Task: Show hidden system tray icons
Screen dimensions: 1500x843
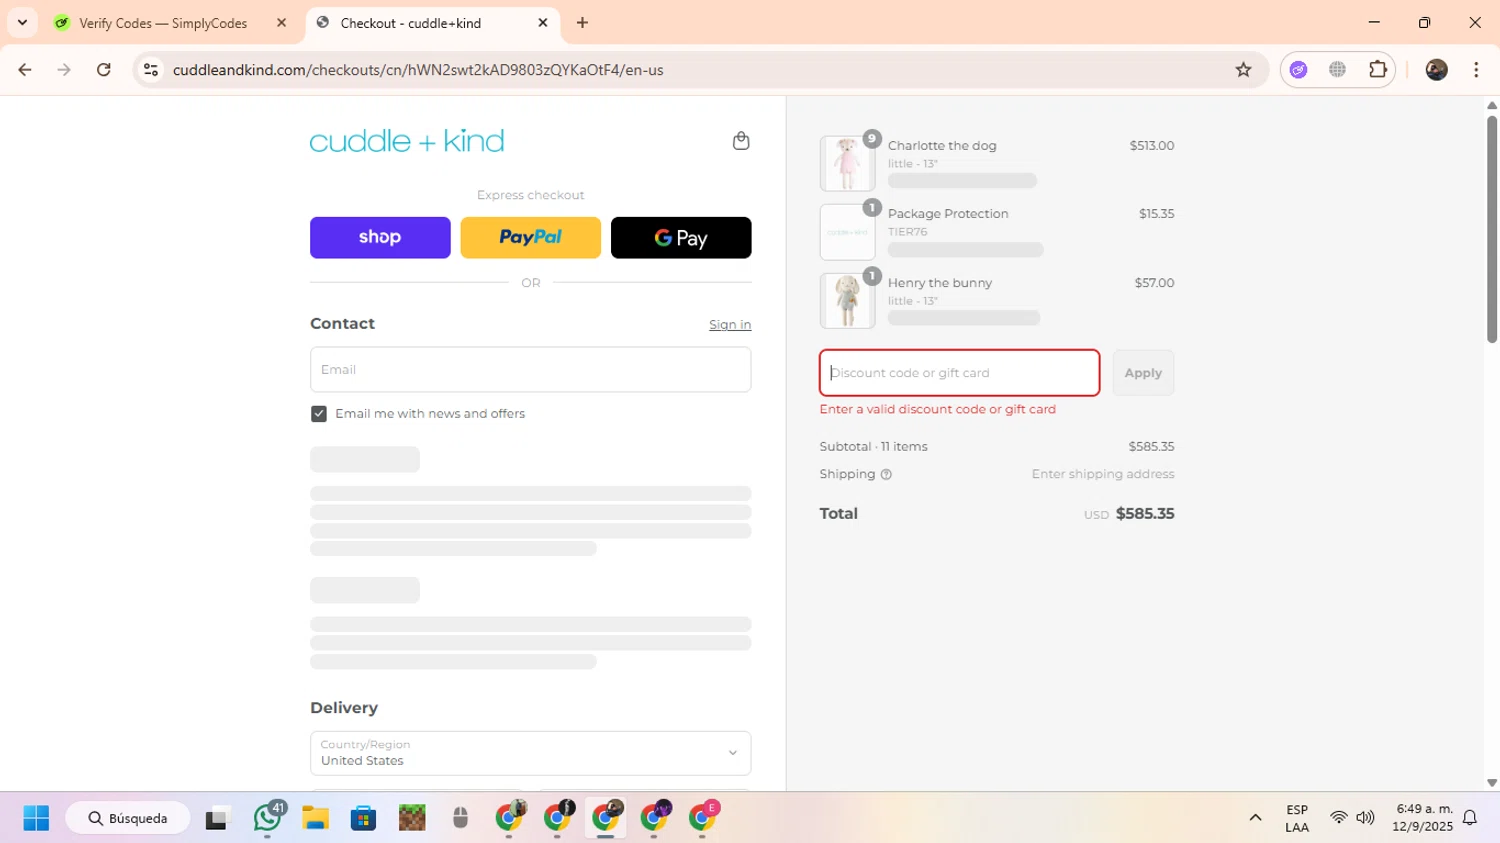Action: 1255,818
